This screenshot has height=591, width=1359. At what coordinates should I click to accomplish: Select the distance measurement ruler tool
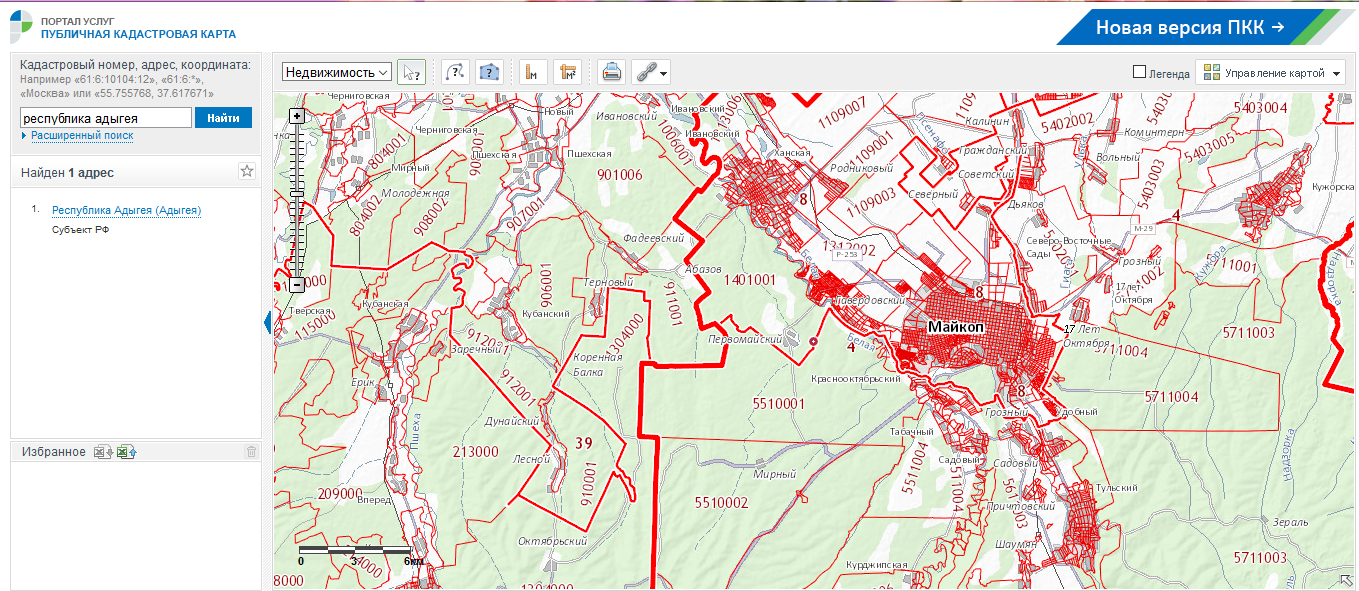pyautogui.click(x=533, y=72)
